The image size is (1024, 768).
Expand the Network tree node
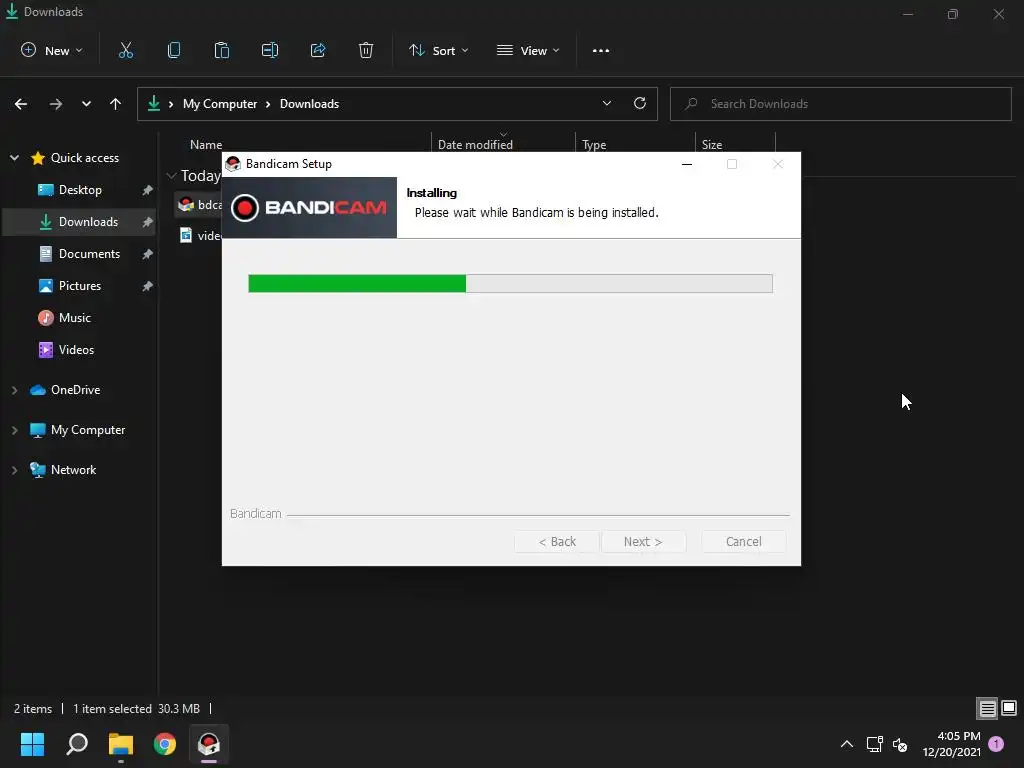click(x=14, y=470)
